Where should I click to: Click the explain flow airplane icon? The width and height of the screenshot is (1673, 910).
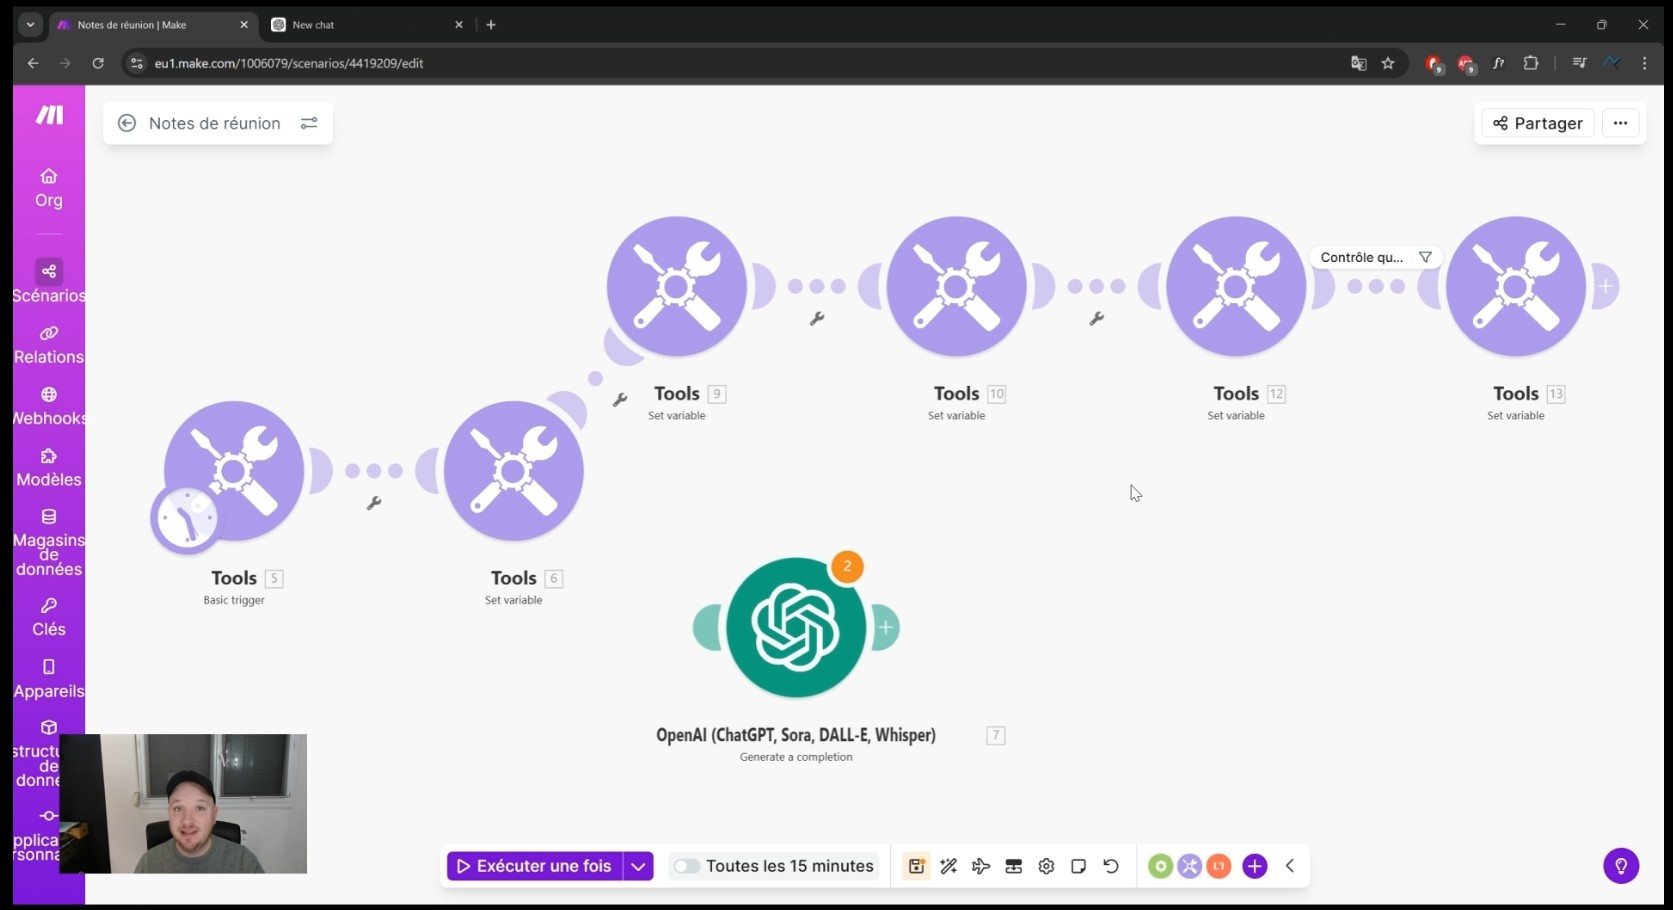click(x=981, y=866)
